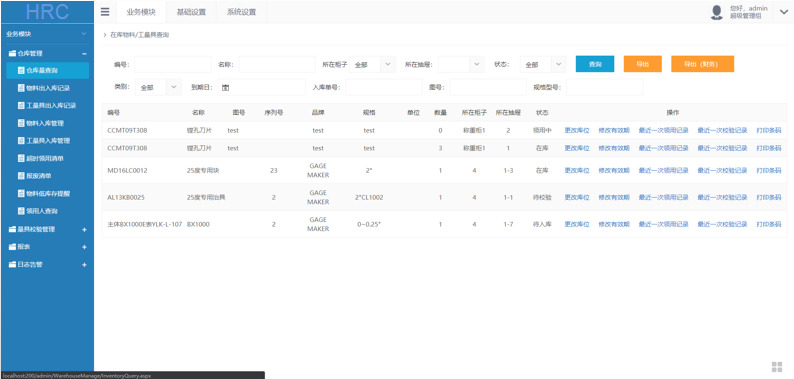Switch to the 业务模块 top tab
Viewport: 794px width, 379px height.
[141, 12]
